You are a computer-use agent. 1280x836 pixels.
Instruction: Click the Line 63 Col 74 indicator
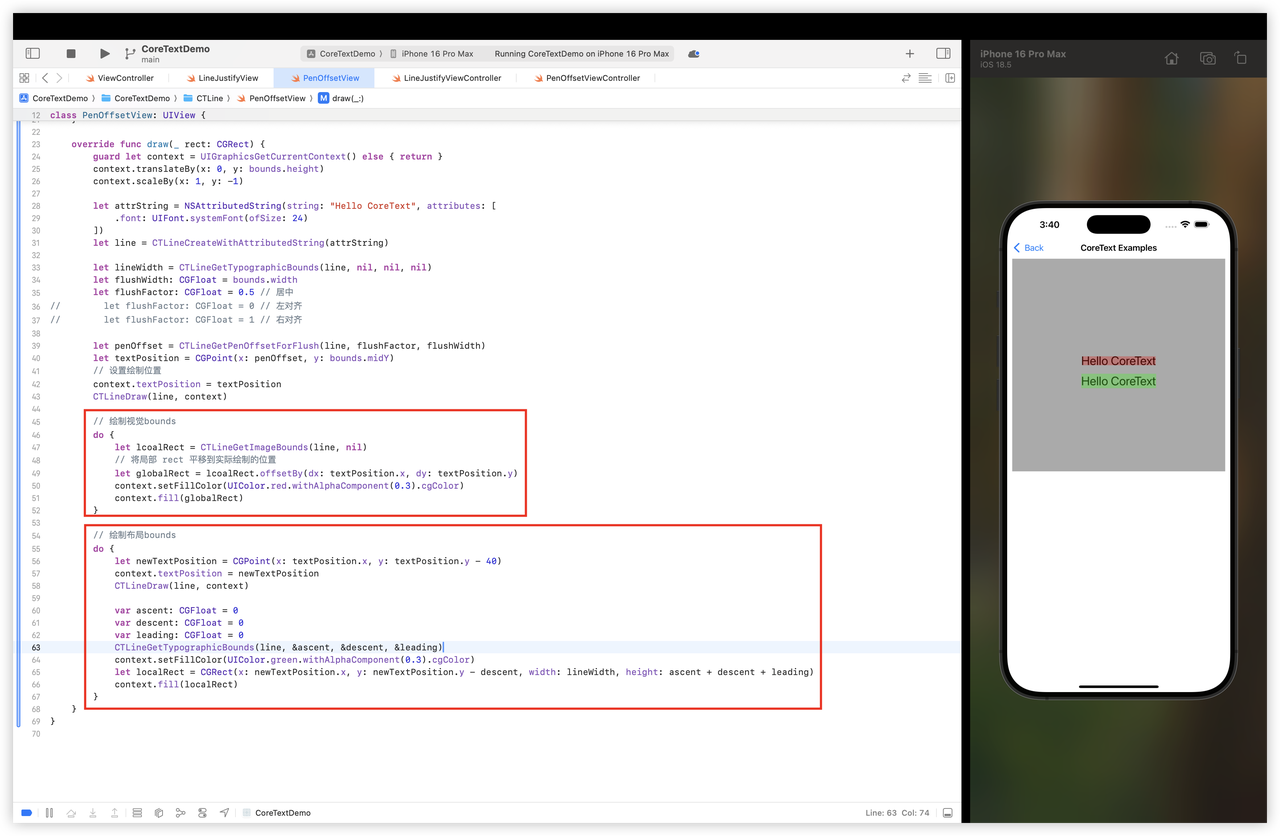897,813
